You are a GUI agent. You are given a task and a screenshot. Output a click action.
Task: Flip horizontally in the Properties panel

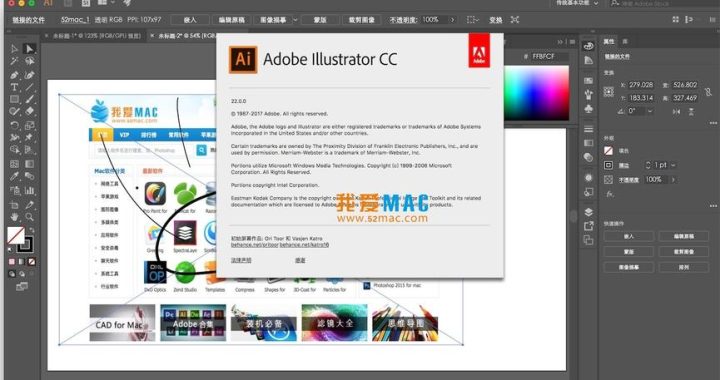coord(676,112)
